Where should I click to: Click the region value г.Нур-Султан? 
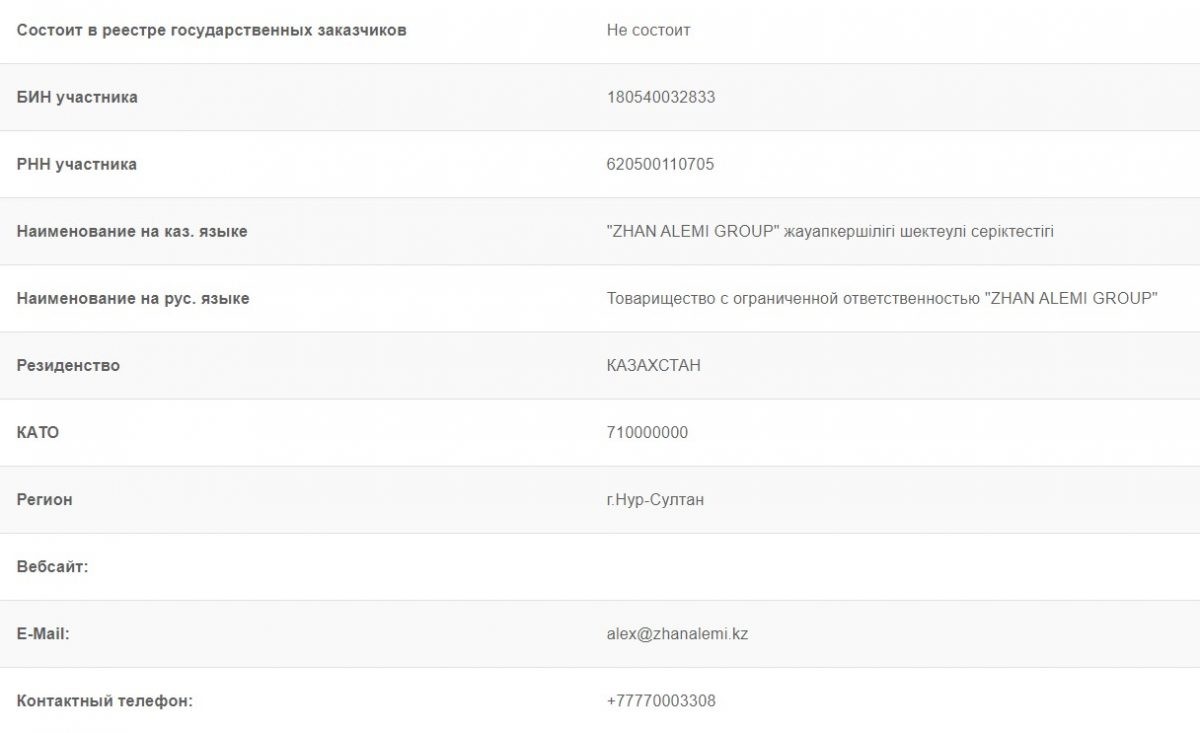click(655, 499)
